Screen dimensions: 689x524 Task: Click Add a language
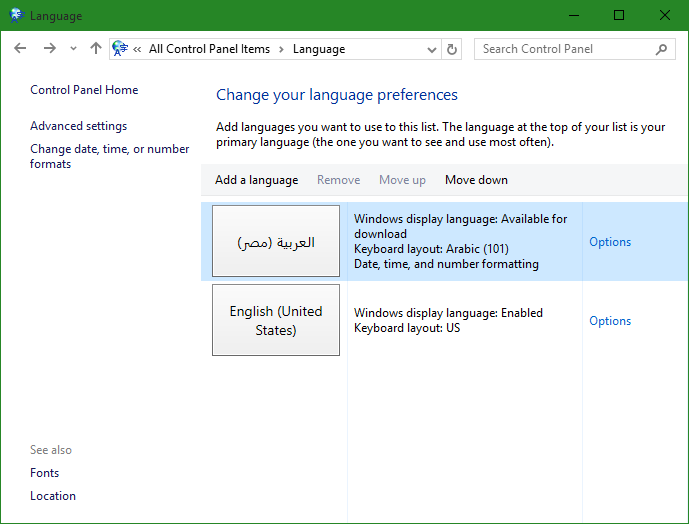tap(257, 180)
